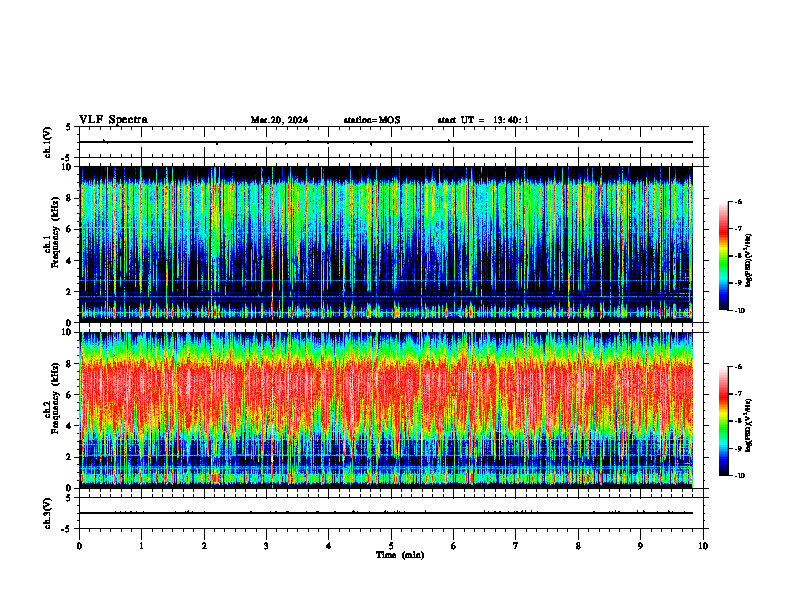792x612 pixels.
Task: Click the "-8" tick on ch.2 color bar
Action: tap(738, 421)
